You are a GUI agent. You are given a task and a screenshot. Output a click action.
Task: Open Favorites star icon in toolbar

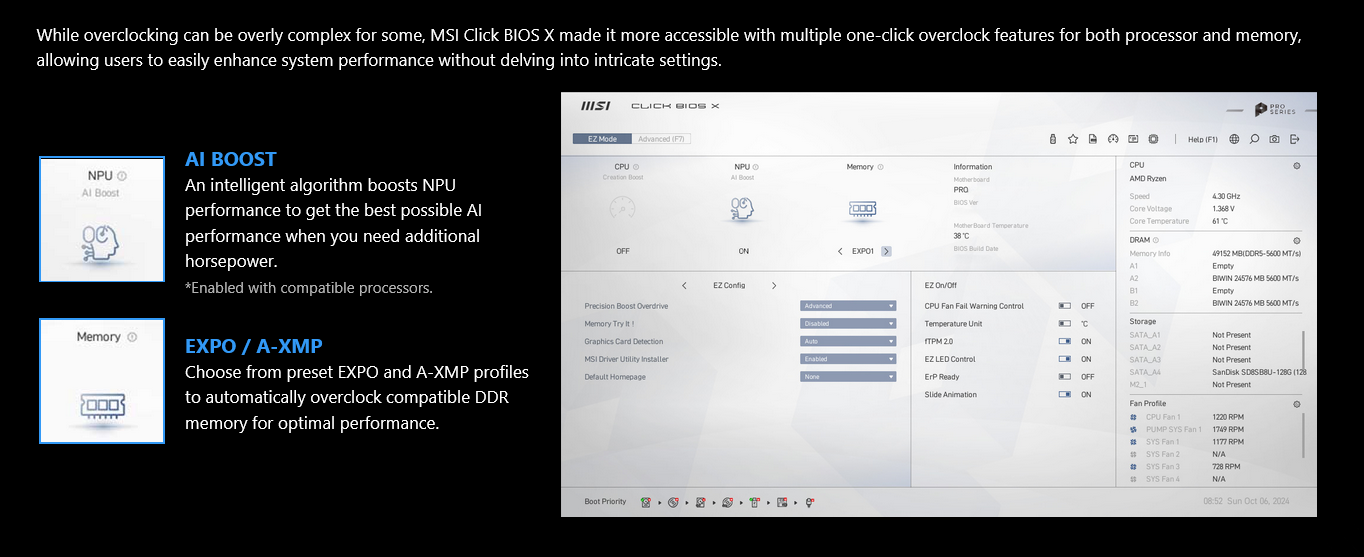pos(1072,139)
